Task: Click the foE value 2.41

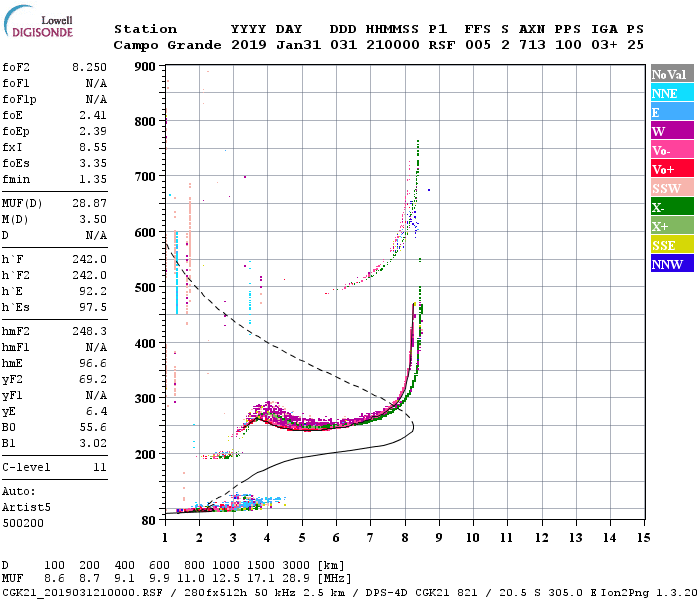Action: tap(93, 115)
